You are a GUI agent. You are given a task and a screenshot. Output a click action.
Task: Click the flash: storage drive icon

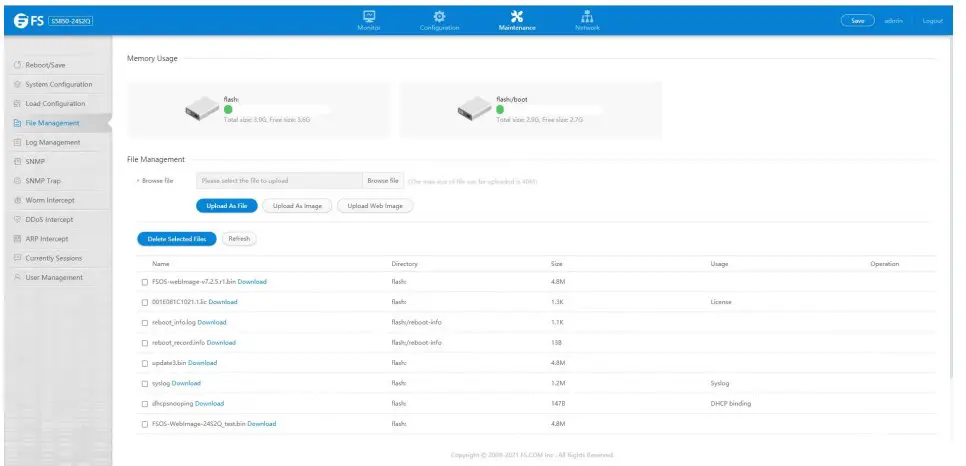tap(202, 109)
